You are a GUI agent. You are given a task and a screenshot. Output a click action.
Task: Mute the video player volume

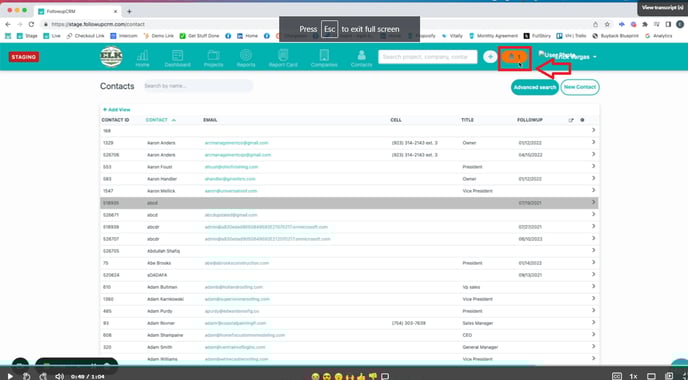click(x=59, y=376)
